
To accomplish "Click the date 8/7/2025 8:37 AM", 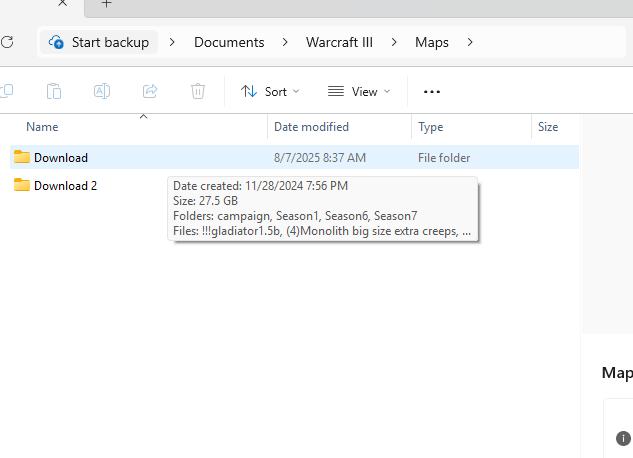I will point(320,157).
